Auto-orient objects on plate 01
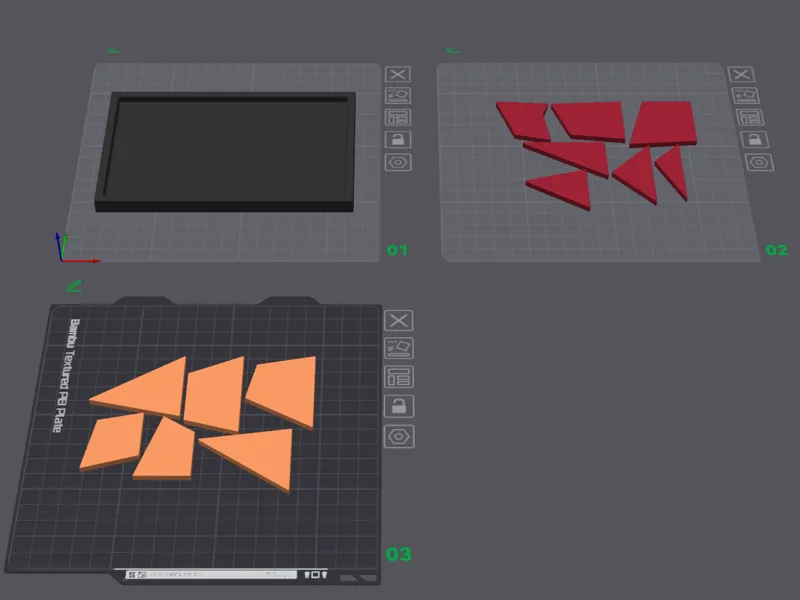This screenshot has height=600, width=800. point(398,96)
